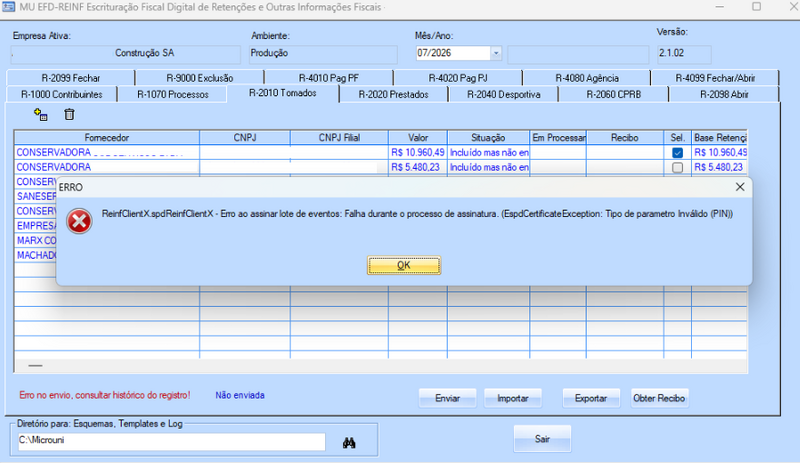Click the C:\Microuni directory field
The width and height of the screenshot is (800, 463).
point(171,441)
